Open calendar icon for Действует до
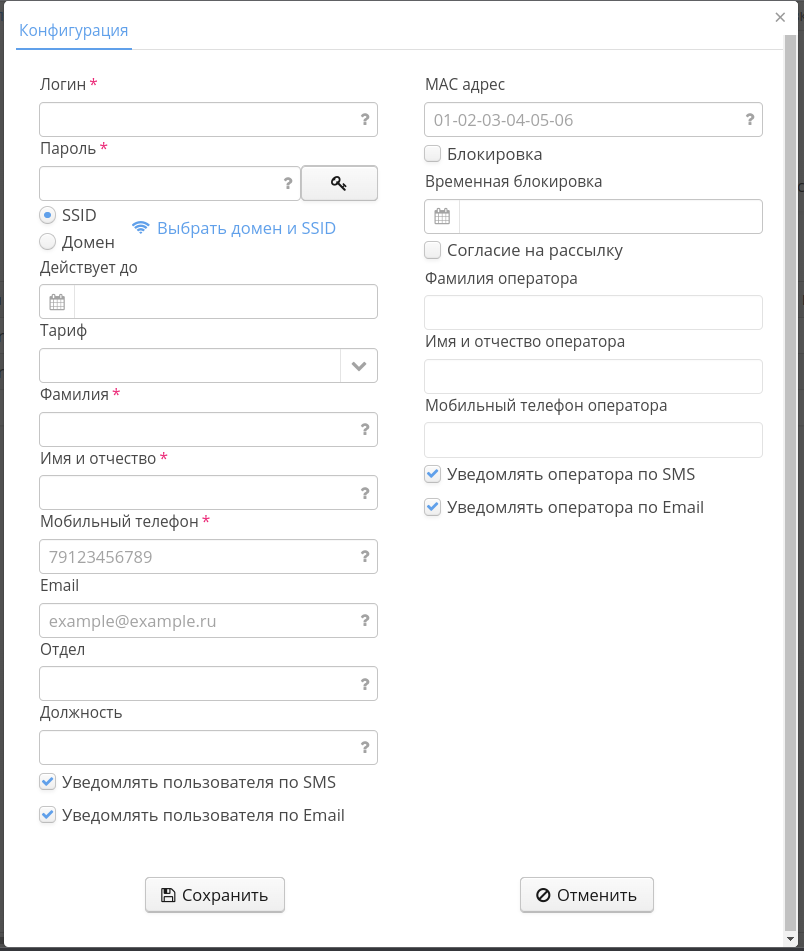This screenshot has height=951, width=804. 57,302
